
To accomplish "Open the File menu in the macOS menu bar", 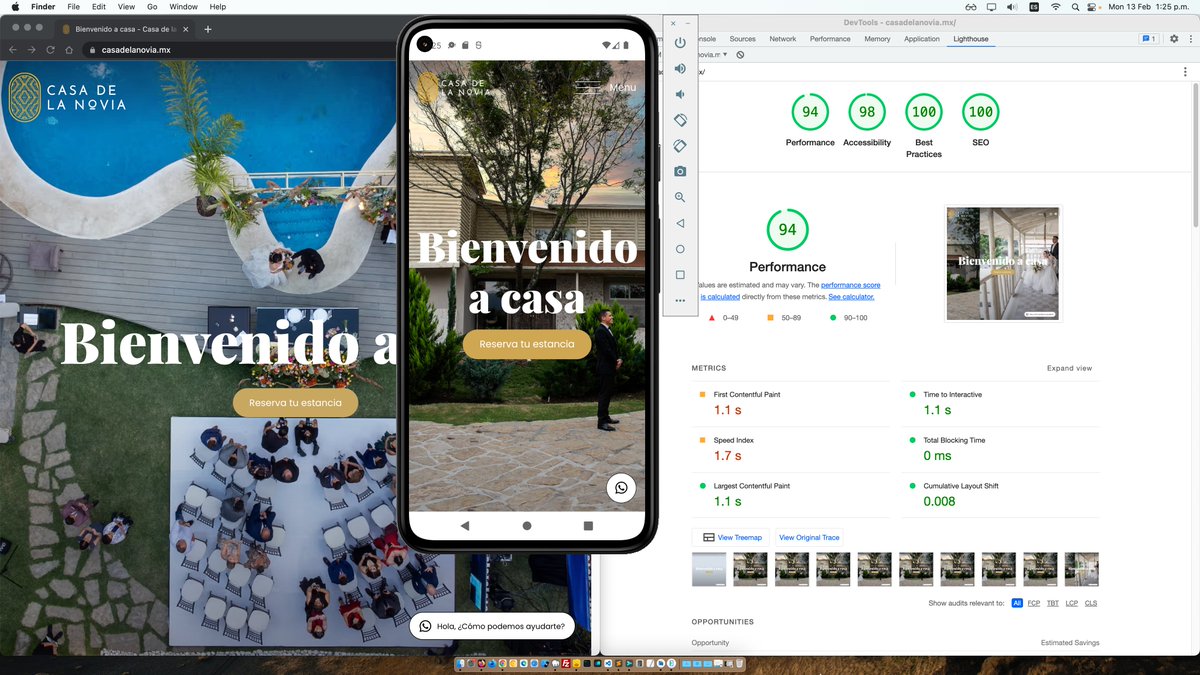I will coord(73,7).
